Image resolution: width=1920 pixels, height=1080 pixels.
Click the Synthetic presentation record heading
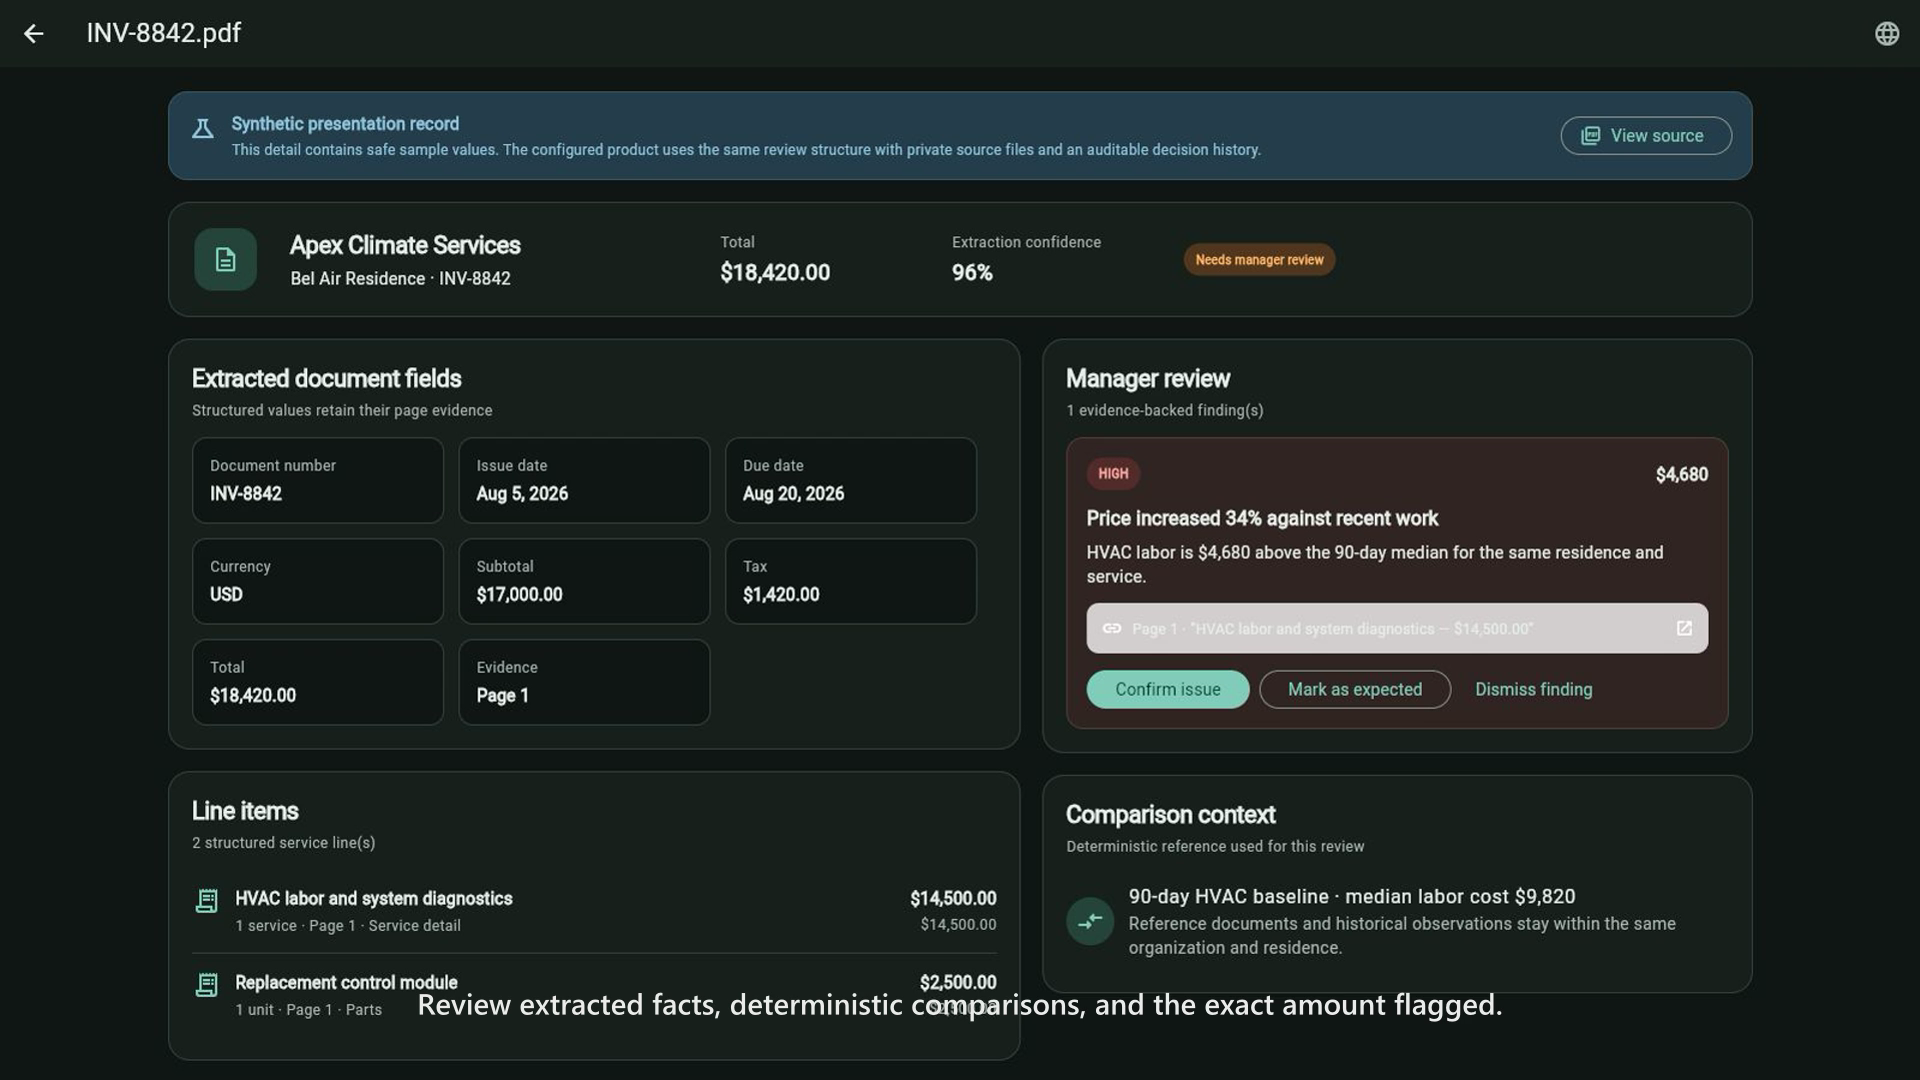(x=345, y=124)
